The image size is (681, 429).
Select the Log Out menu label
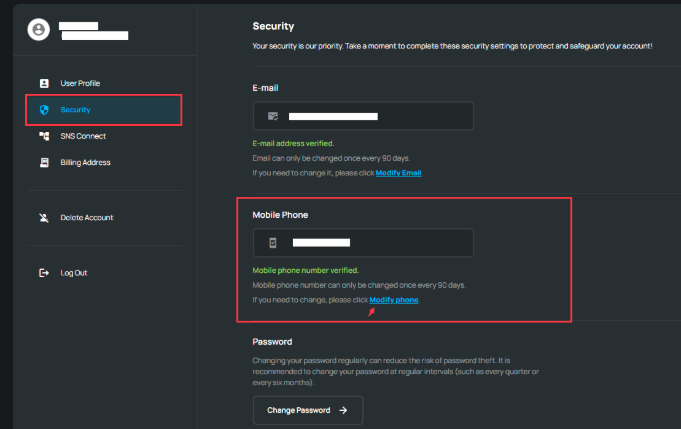74,272
